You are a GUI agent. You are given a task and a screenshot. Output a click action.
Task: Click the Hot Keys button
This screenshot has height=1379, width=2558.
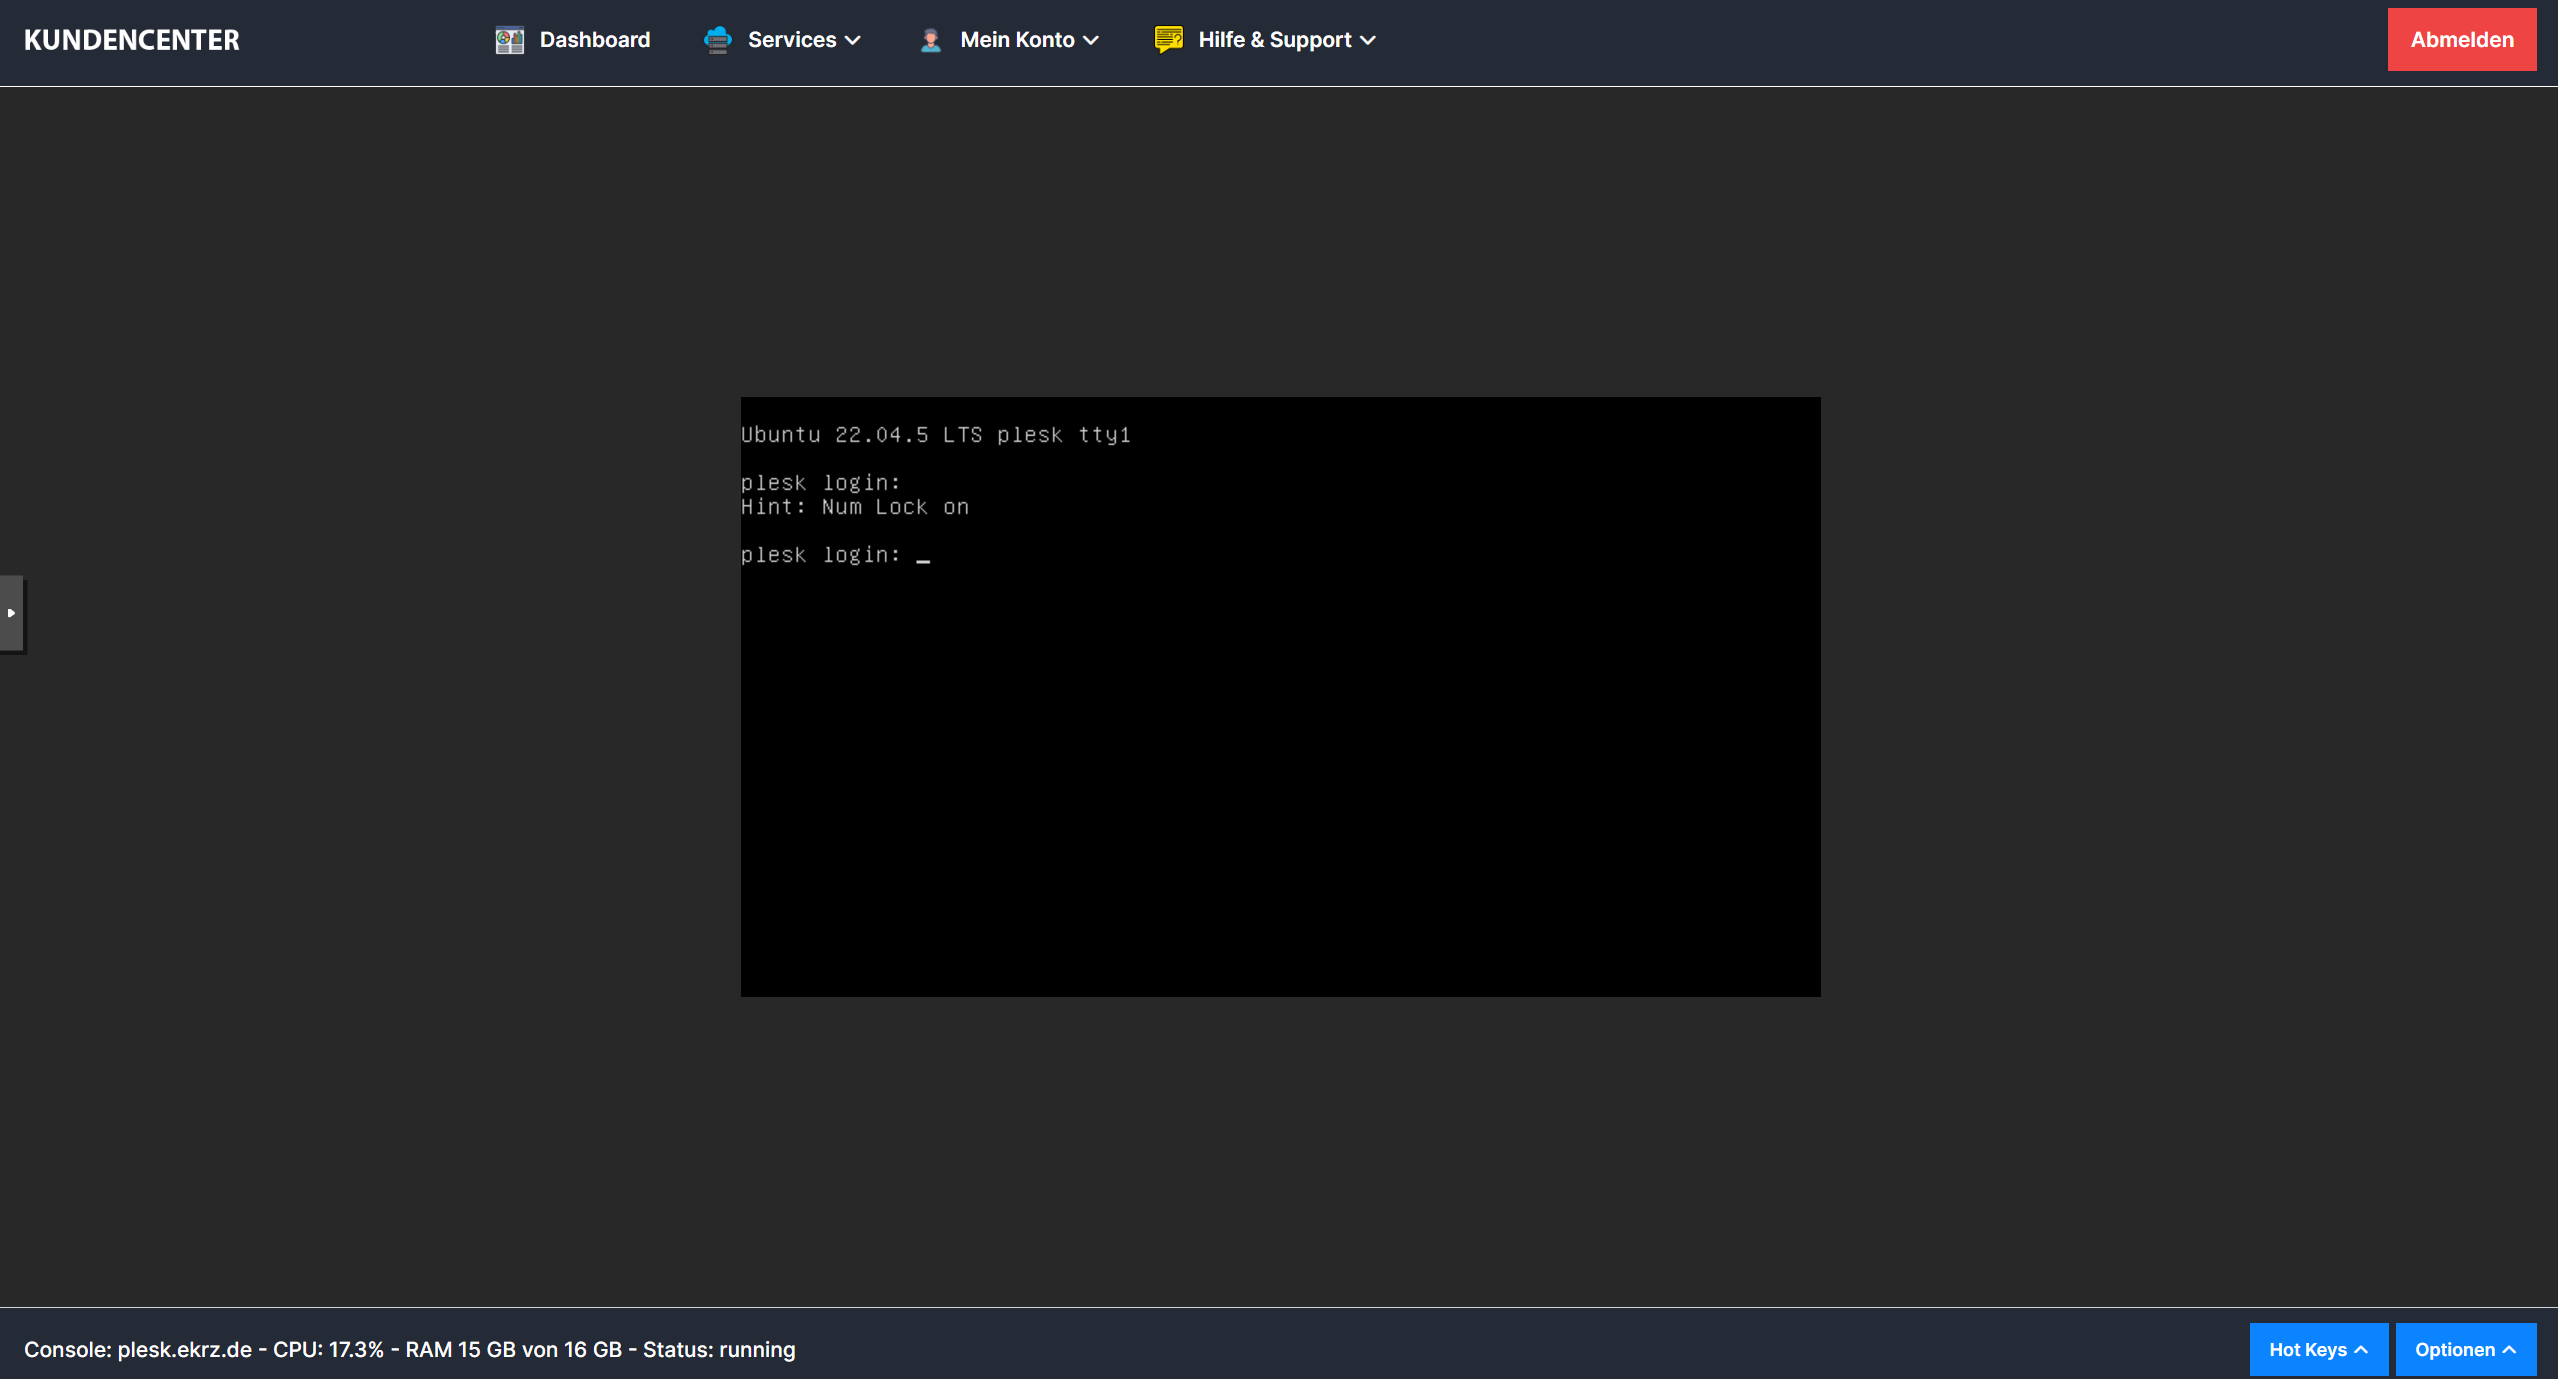coord(2306,1350)
